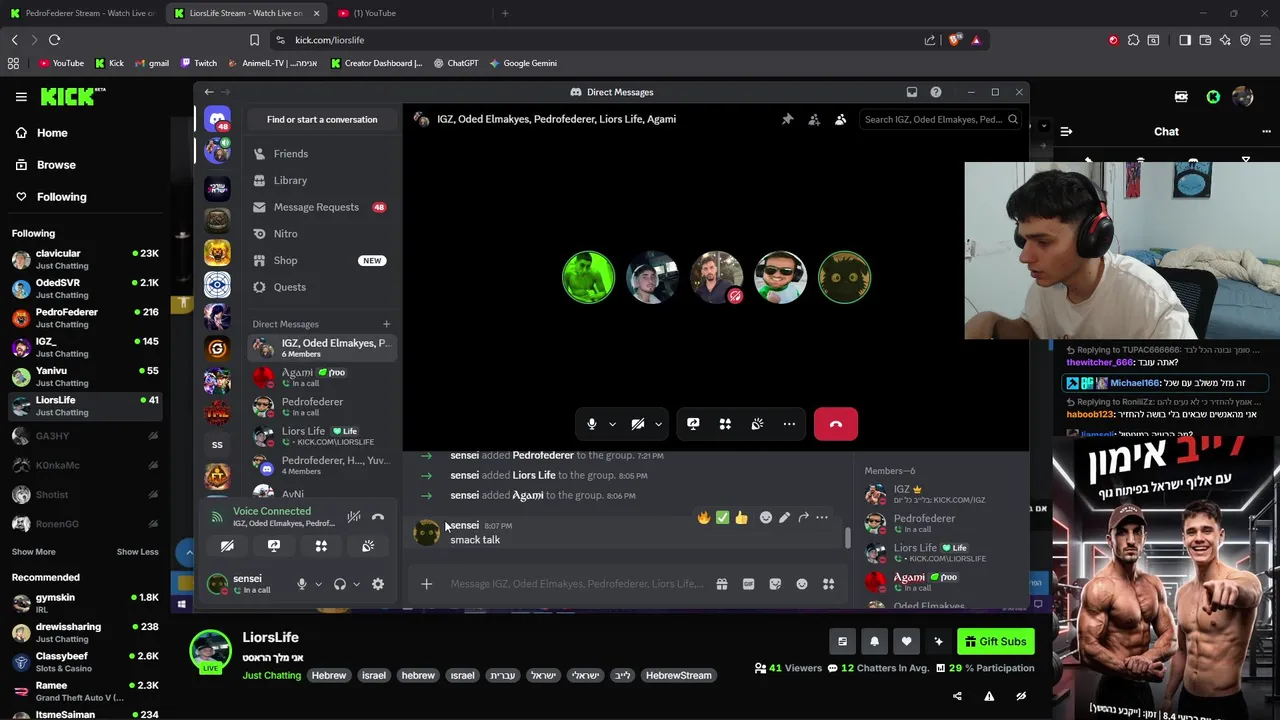The height and width of the screenshot is (720, 1280).
Task: Select the Liors Life direct message
Action: click(321, 436)
